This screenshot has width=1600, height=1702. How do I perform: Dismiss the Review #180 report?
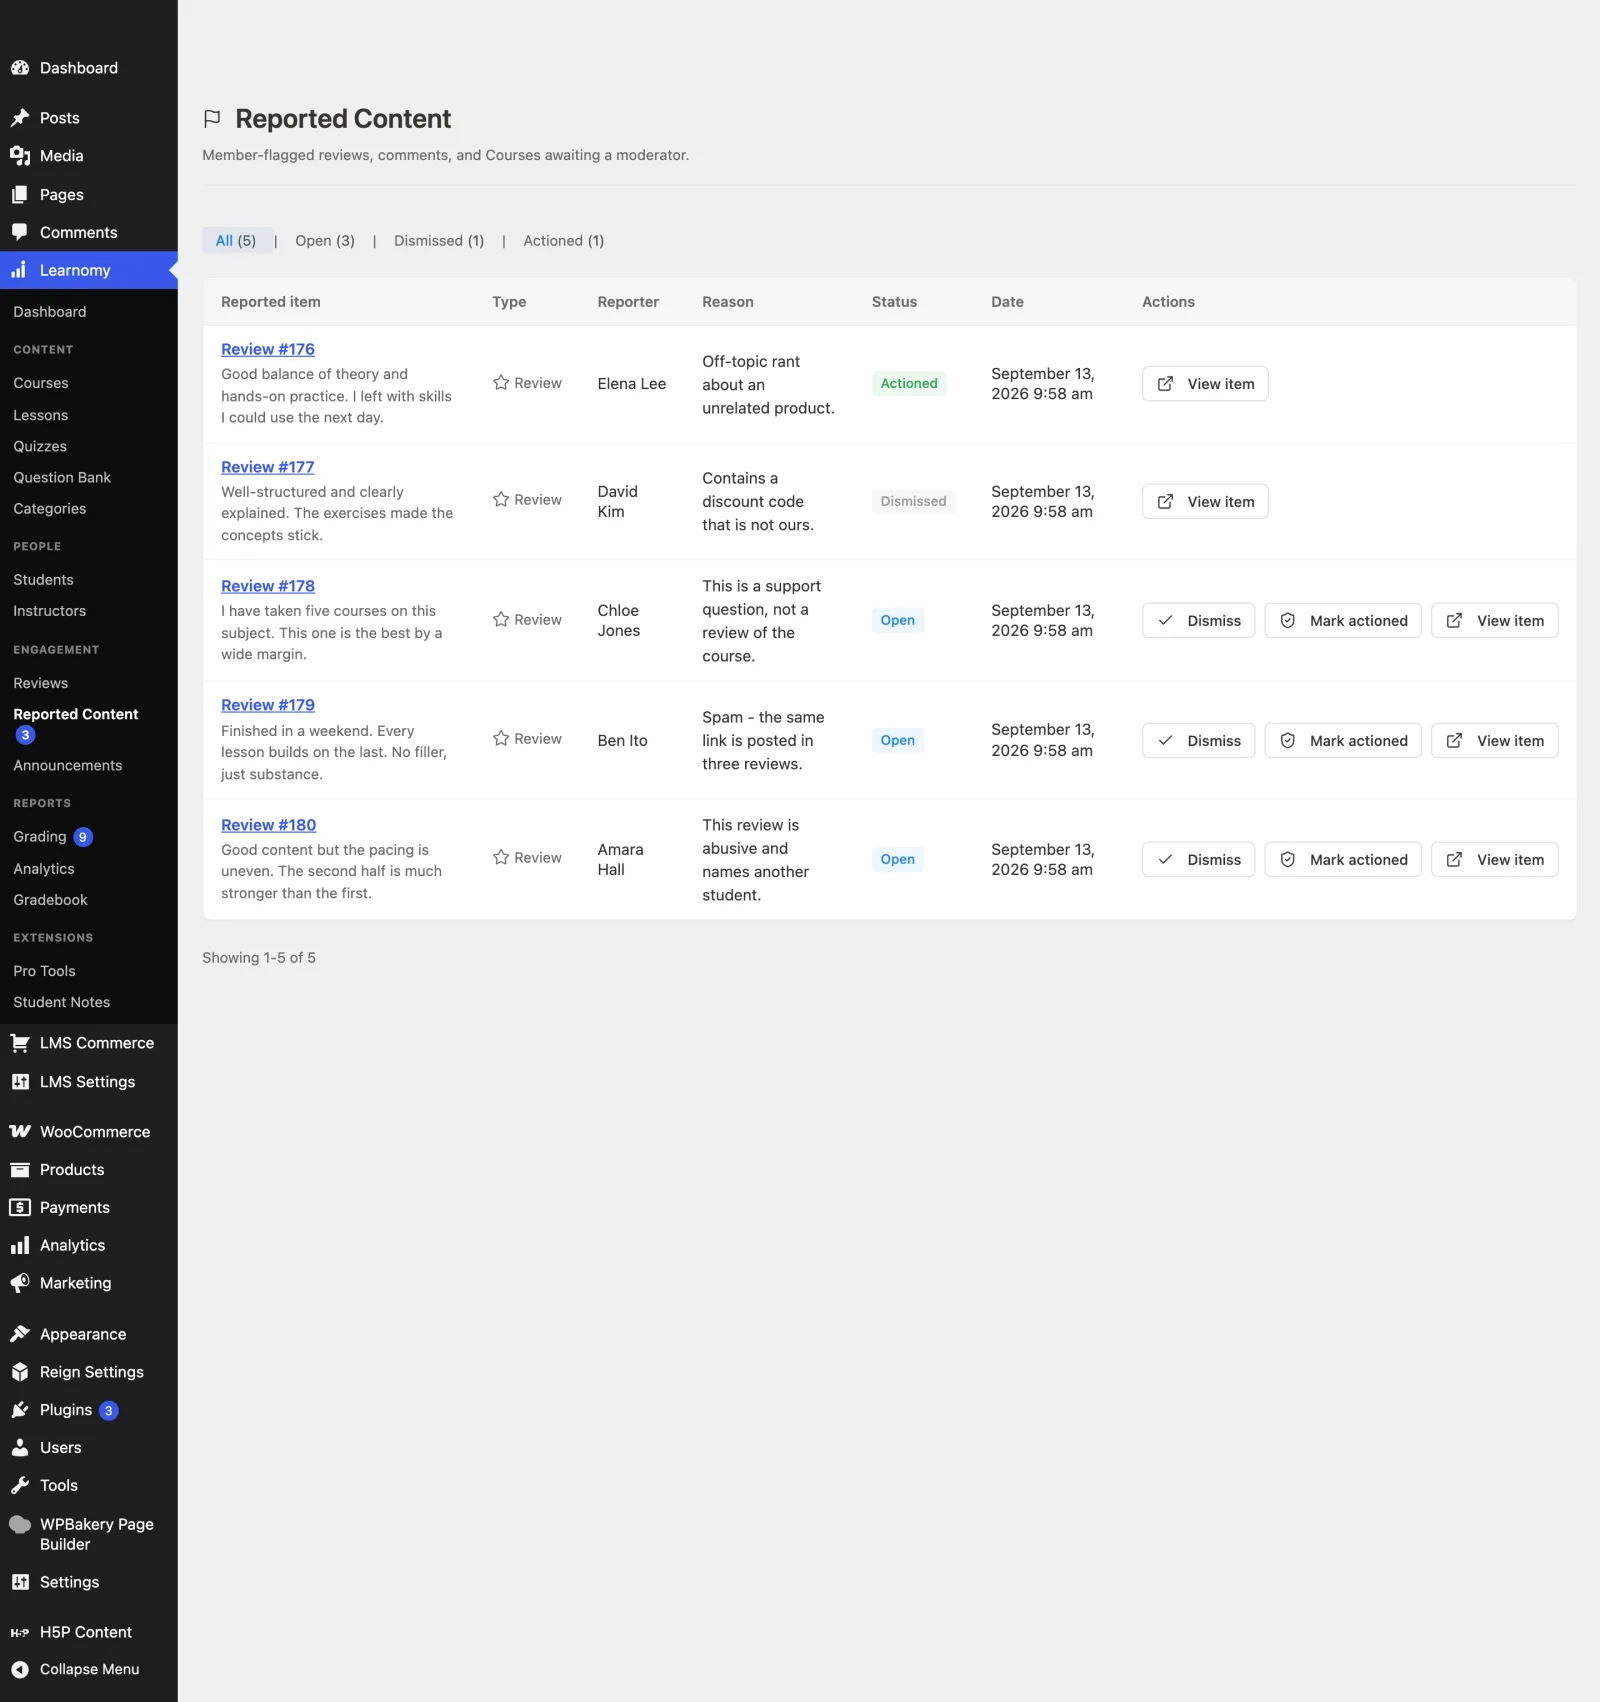1198,860
